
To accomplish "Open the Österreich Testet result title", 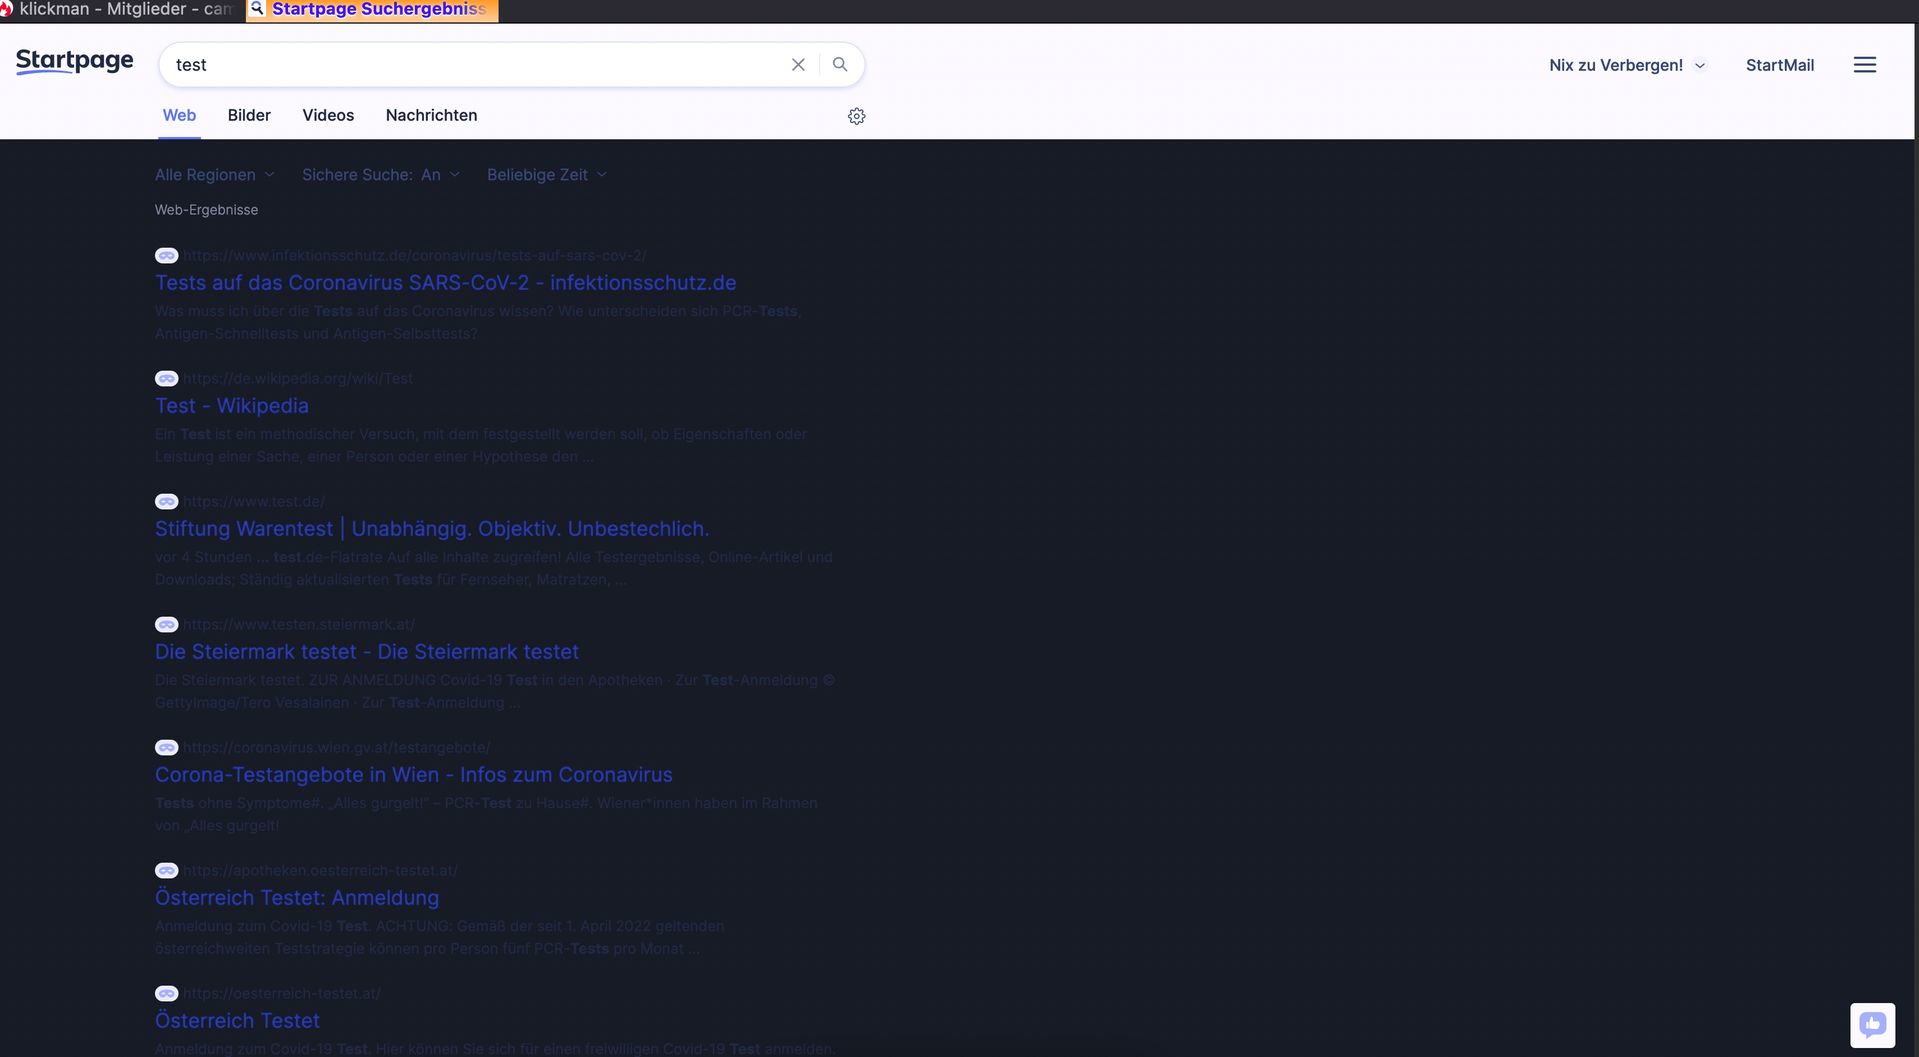I will (x=238, y=1021).
